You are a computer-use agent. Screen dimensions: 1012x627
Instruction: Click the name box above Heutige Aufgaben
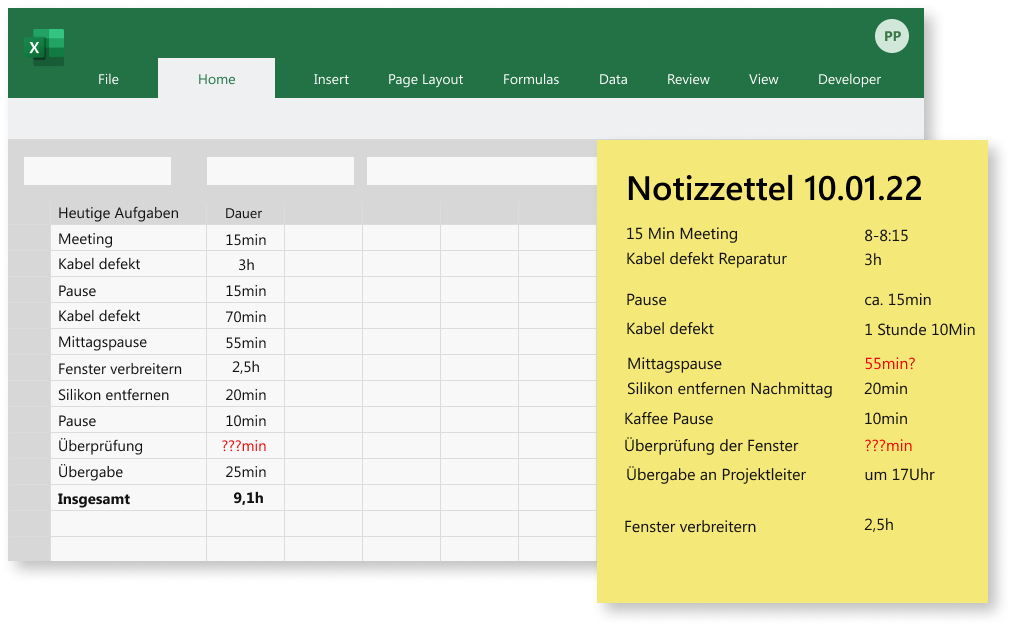pyautogui.click(x=97, y=171)
